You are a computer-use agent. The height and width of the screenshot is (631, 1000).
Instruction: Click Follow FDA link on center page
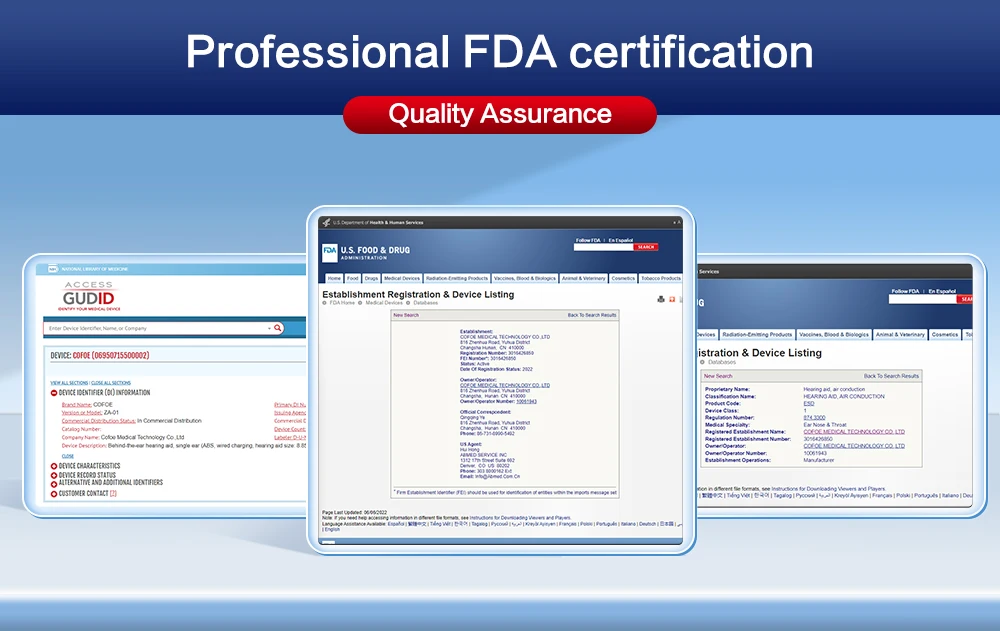[x=588, y=240]
